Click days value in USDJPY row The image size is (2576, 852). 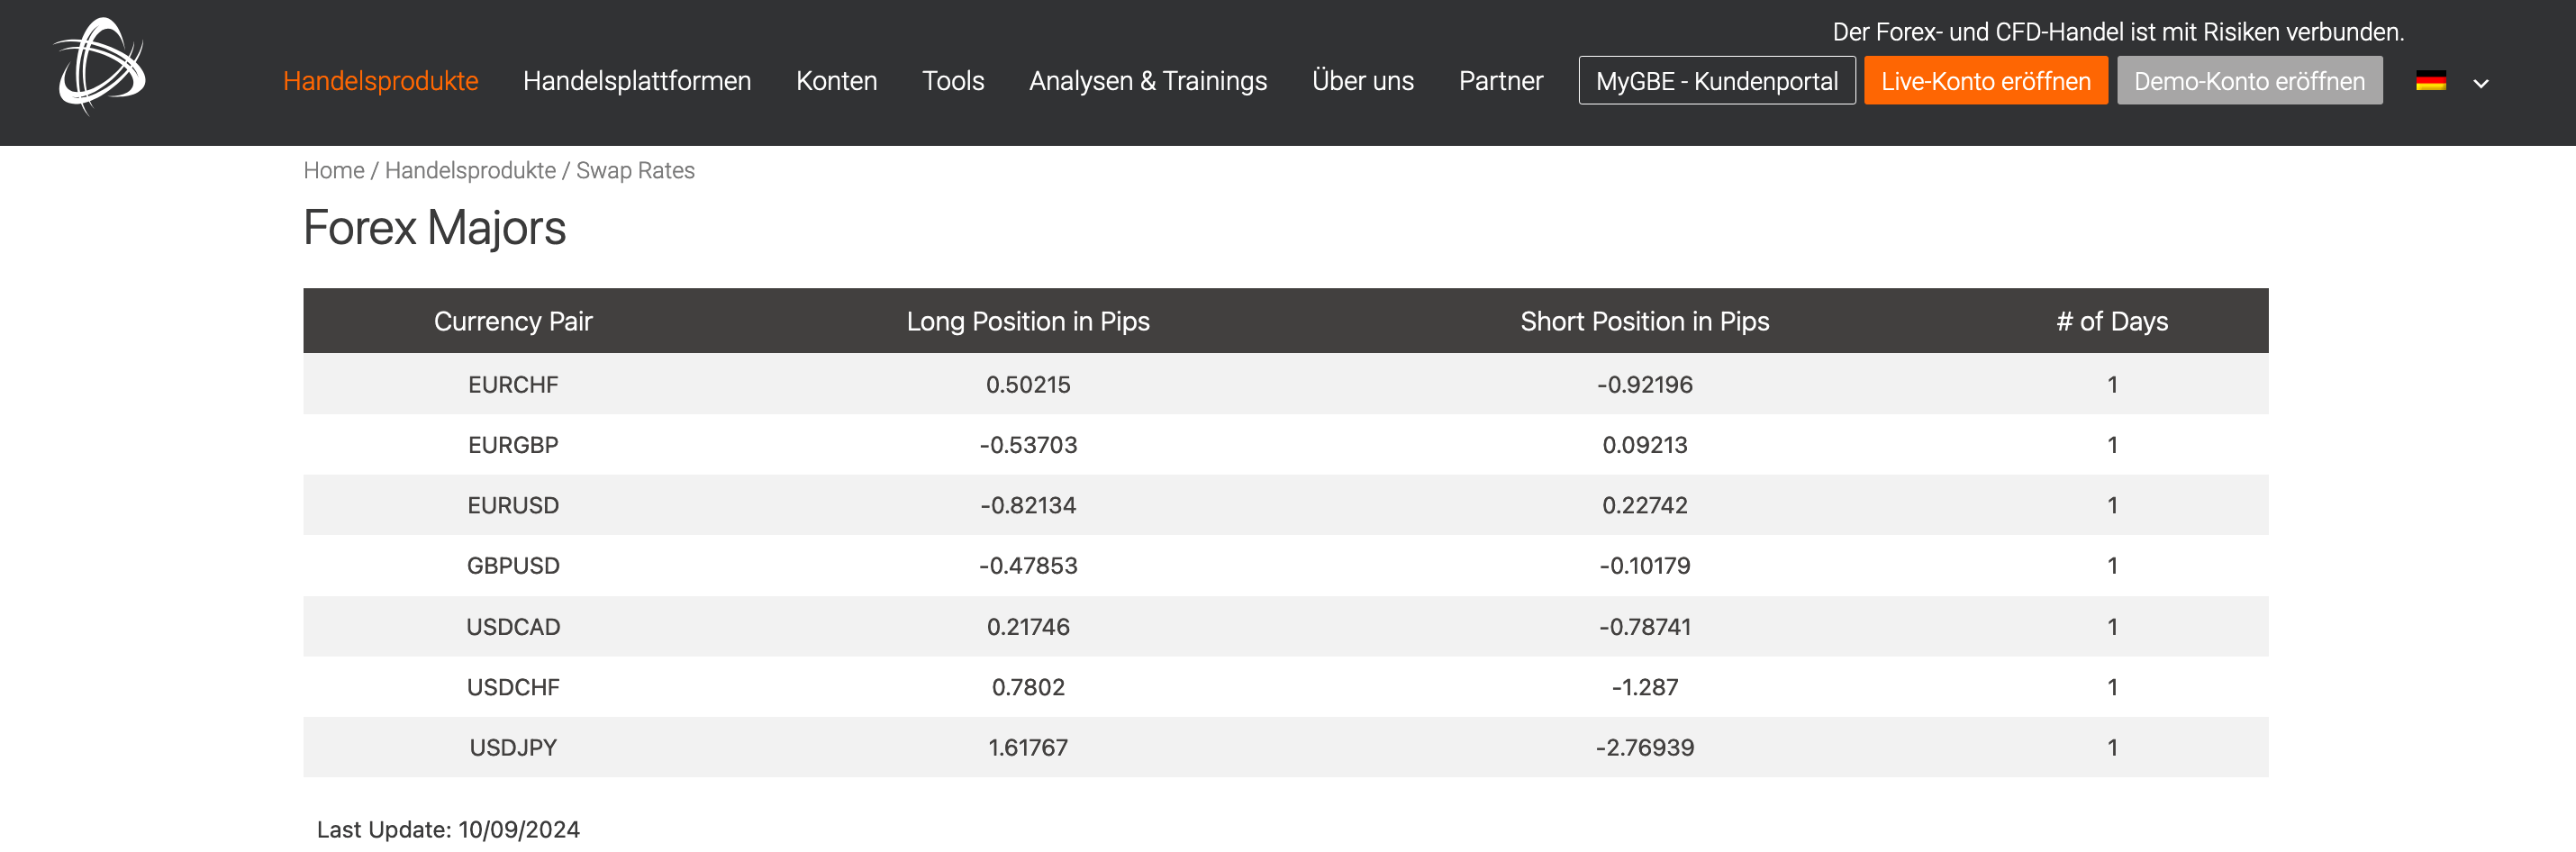pos(2112,748)
